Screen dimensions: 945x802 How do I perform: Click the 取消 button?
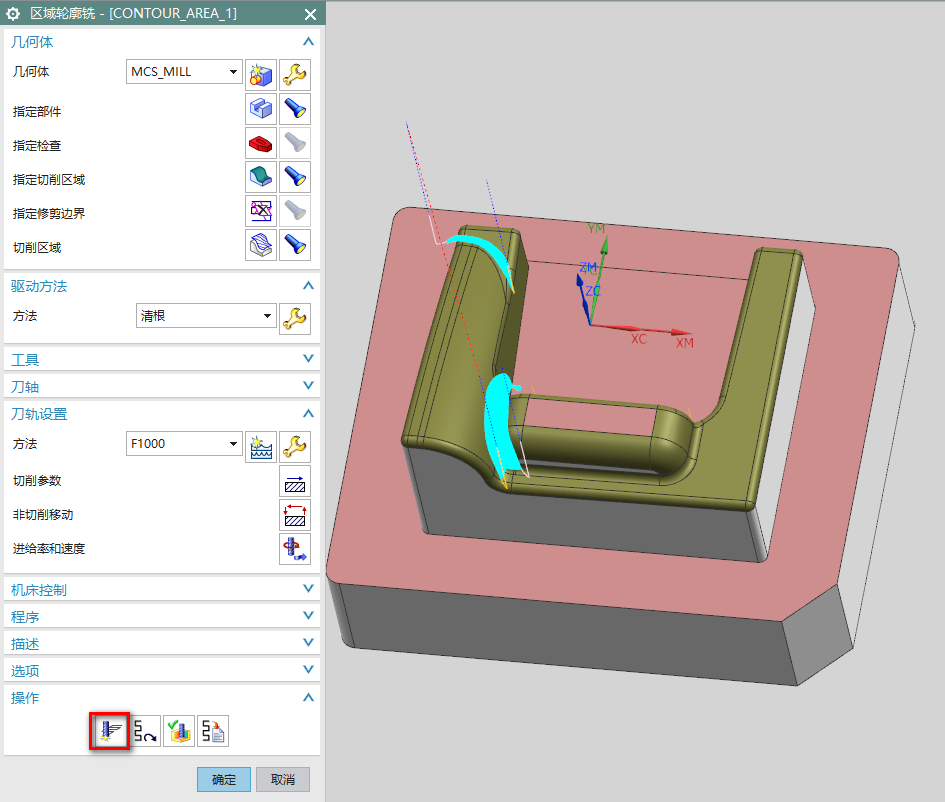pyautogui.click(x=283, y=780)
